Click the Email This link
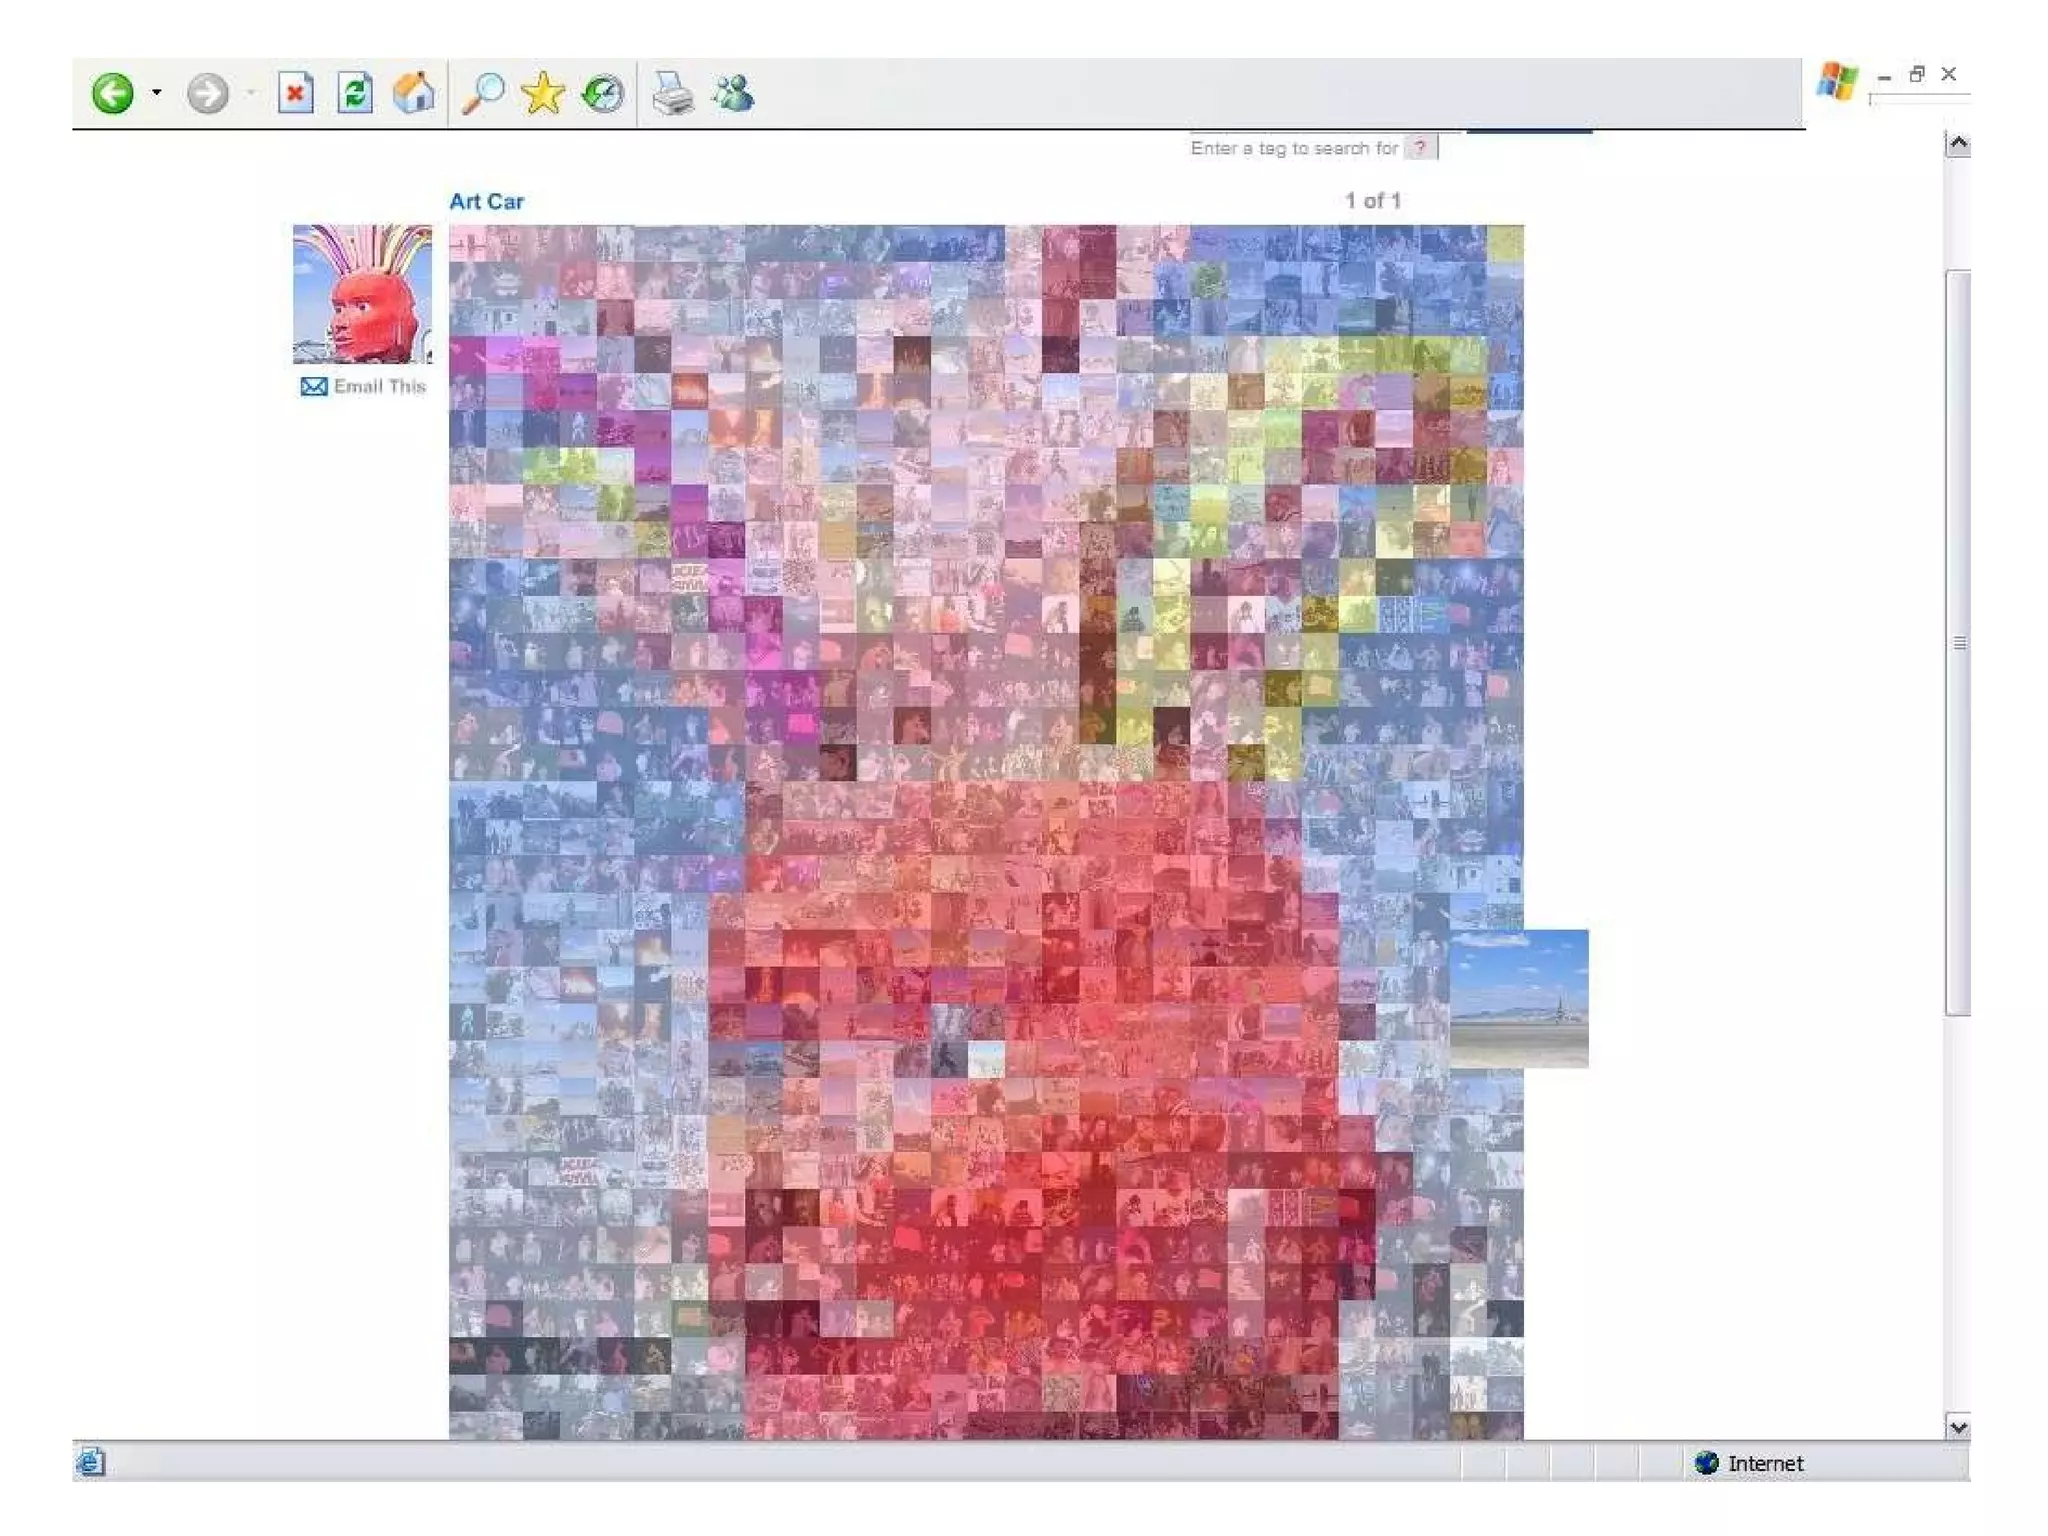 378,387
